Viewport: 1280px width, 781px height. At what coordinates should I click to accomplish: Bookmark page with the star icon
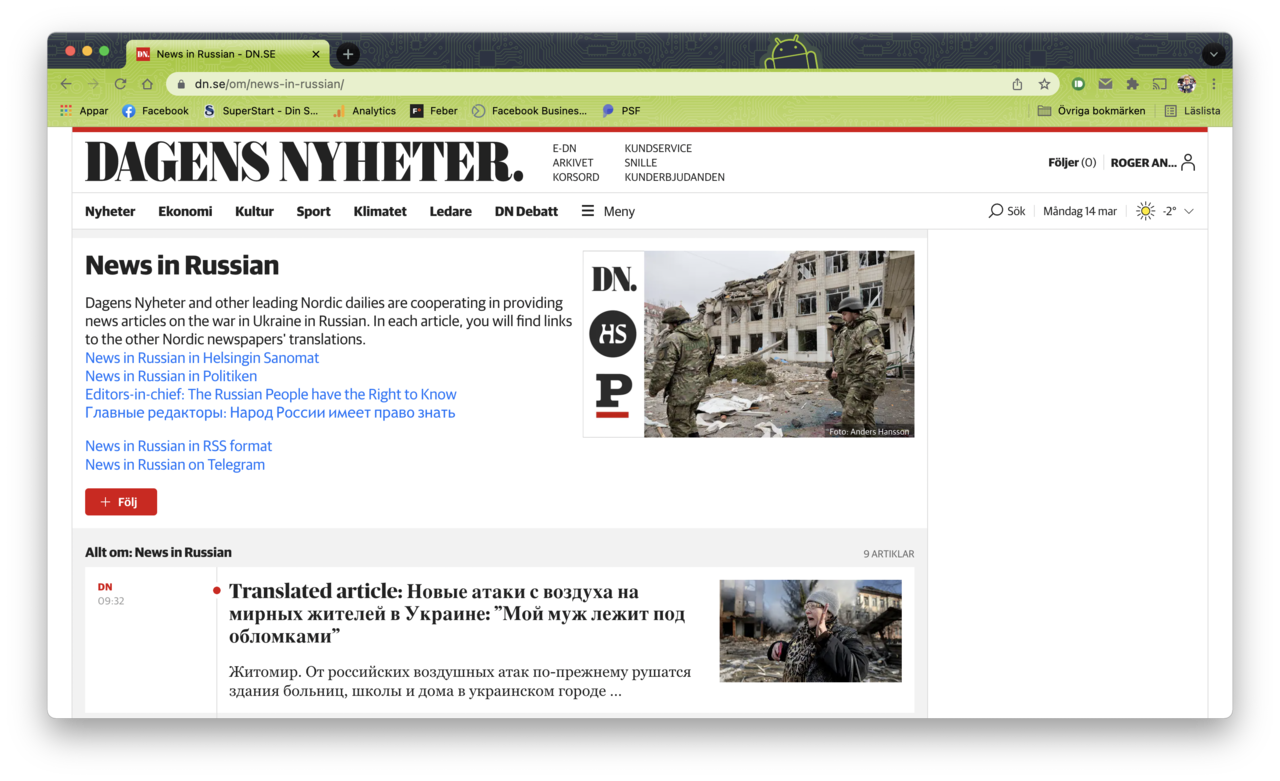(1044, 84)
